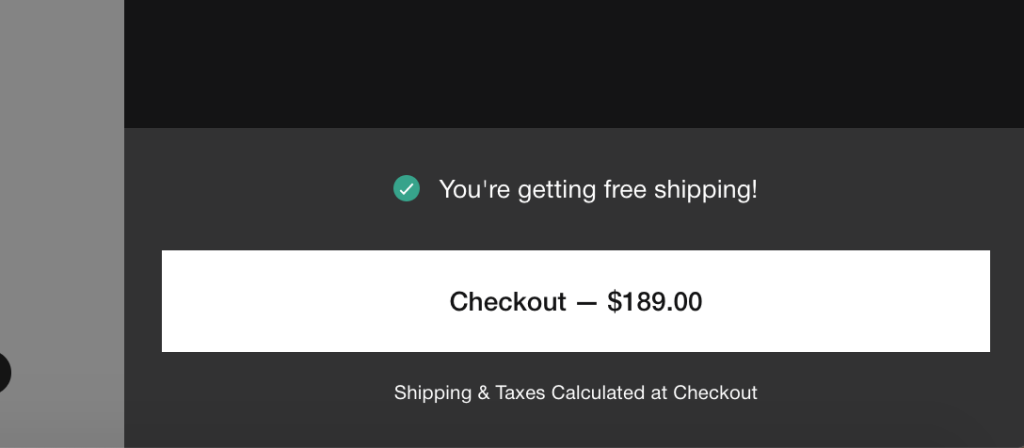Viewport: 1024px width, 448px height.
Task: Click "Calculated at Checkout" in the footer note
Action: click(654, 392)
